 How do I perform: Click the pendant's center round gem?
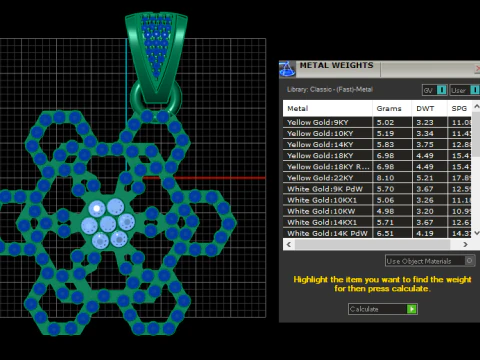[x=108, y=224]
